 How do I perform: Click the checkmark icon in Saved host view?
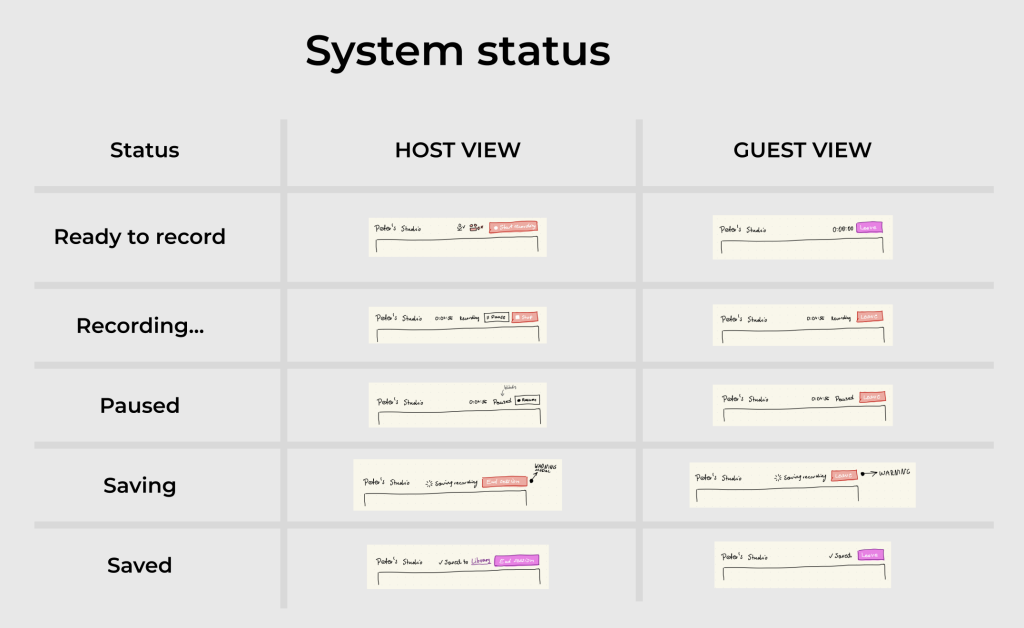[x=441, y=561]
